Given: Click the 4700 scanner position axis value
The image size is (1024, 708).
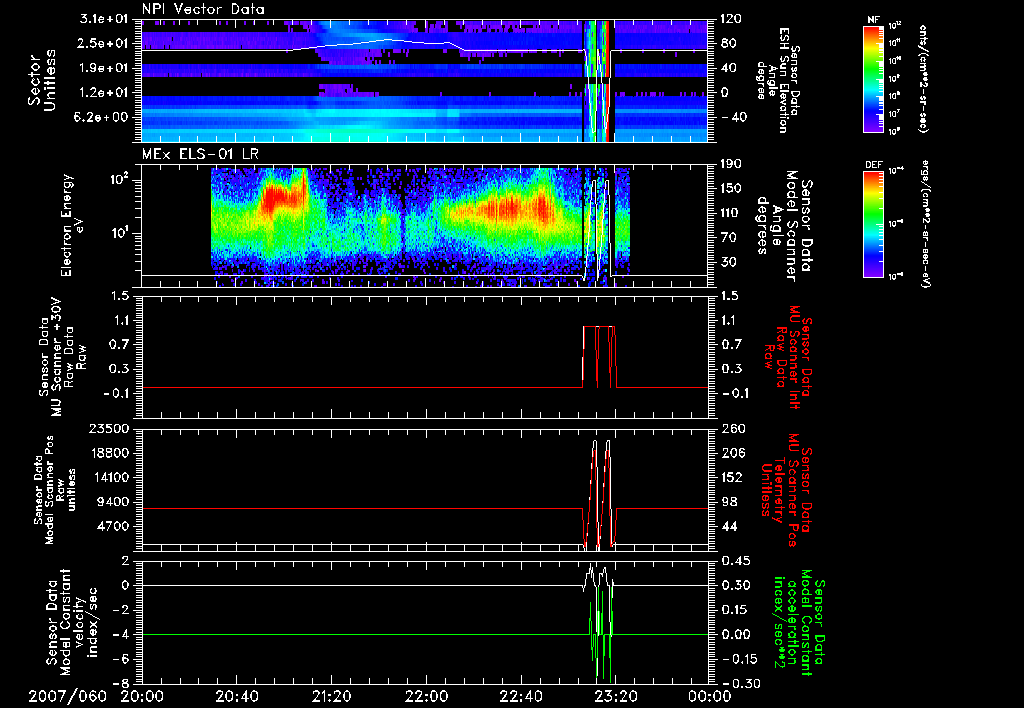Looking at the screenshot, I should tap(112, 526).
